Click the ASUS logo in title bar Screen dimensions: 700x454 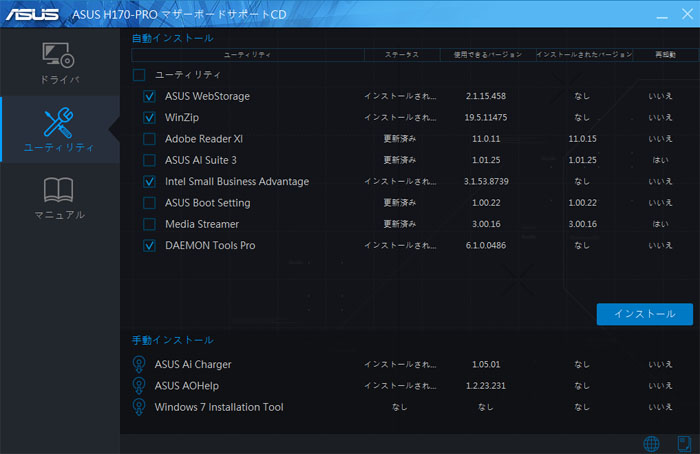[x=32, y=14]
